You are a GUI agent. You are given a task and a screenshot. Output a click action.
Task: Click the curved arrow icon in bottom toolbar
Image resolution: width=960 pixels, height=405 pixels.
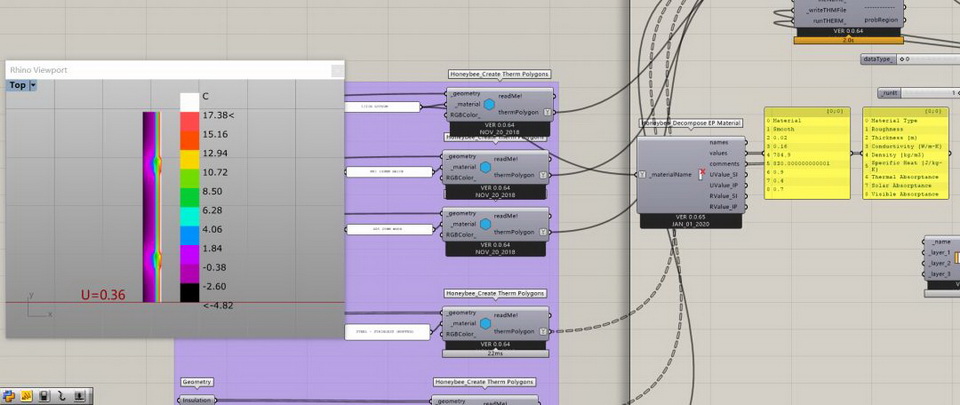[x=60, y=396]
